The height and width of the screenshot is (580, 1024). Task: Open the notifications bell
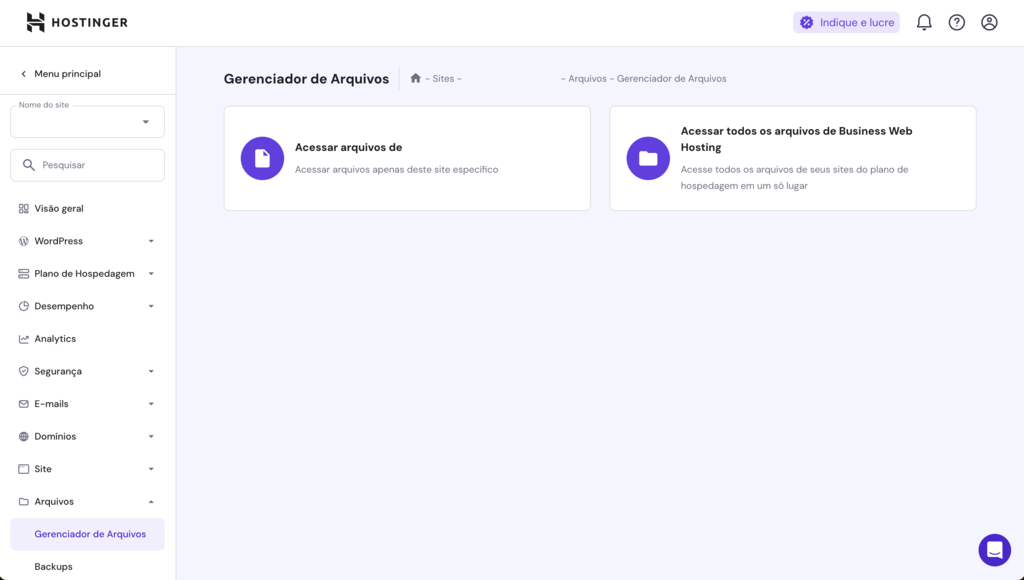[923, 21]
